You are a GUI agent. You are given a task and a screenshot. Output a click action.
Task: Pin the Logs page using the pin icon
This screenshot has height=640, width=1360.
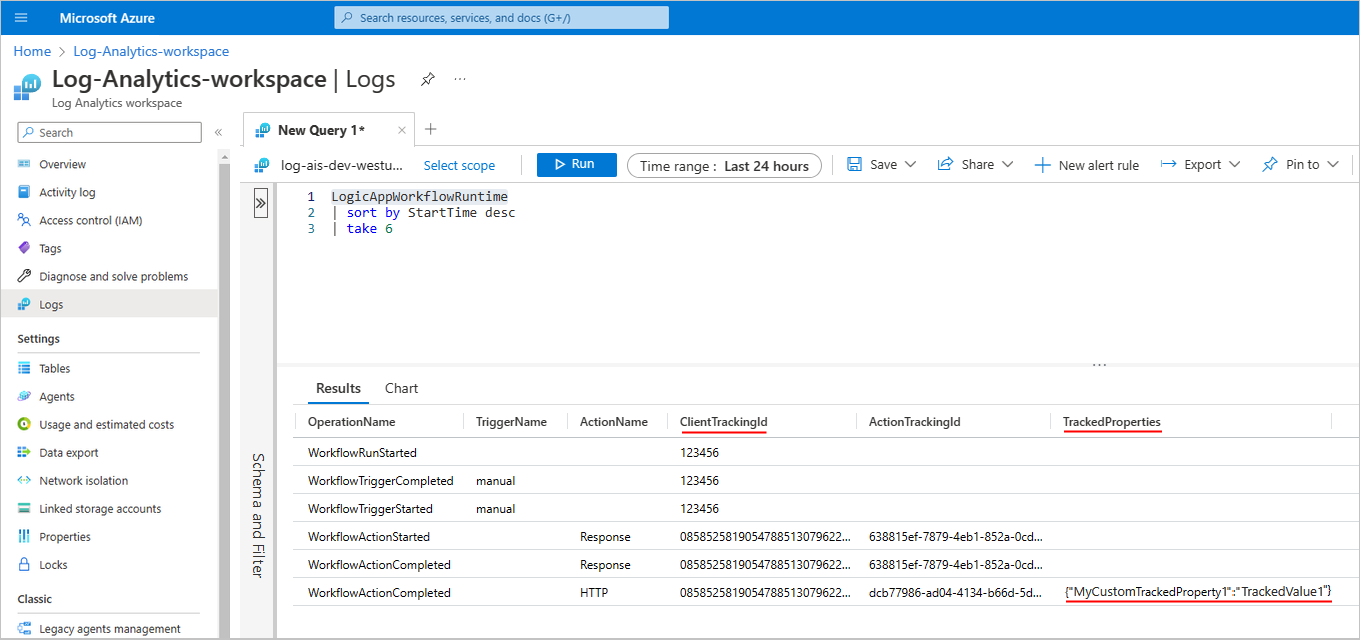pos(428,79)
